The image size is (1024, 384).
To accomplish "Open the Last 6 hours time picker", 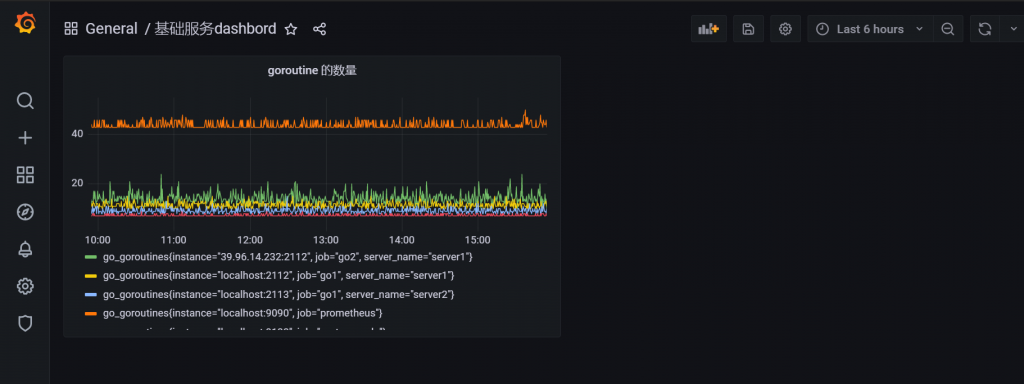I will [x=870, y=29].
